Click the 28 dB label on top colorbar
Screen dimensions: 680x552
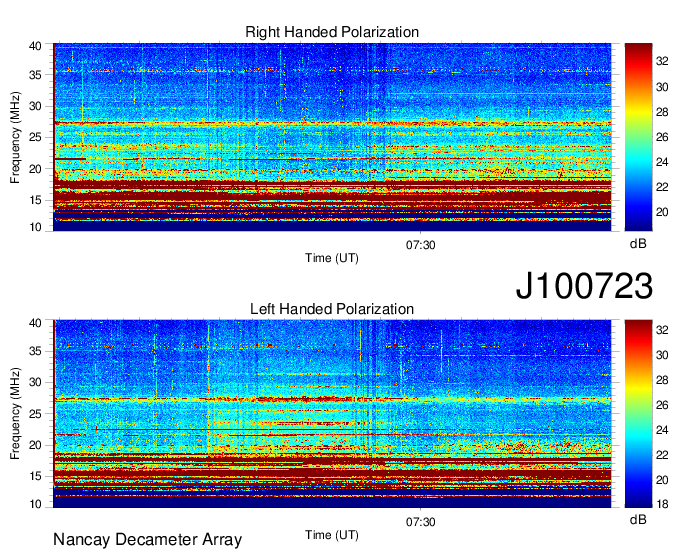[x=662, y=112]
